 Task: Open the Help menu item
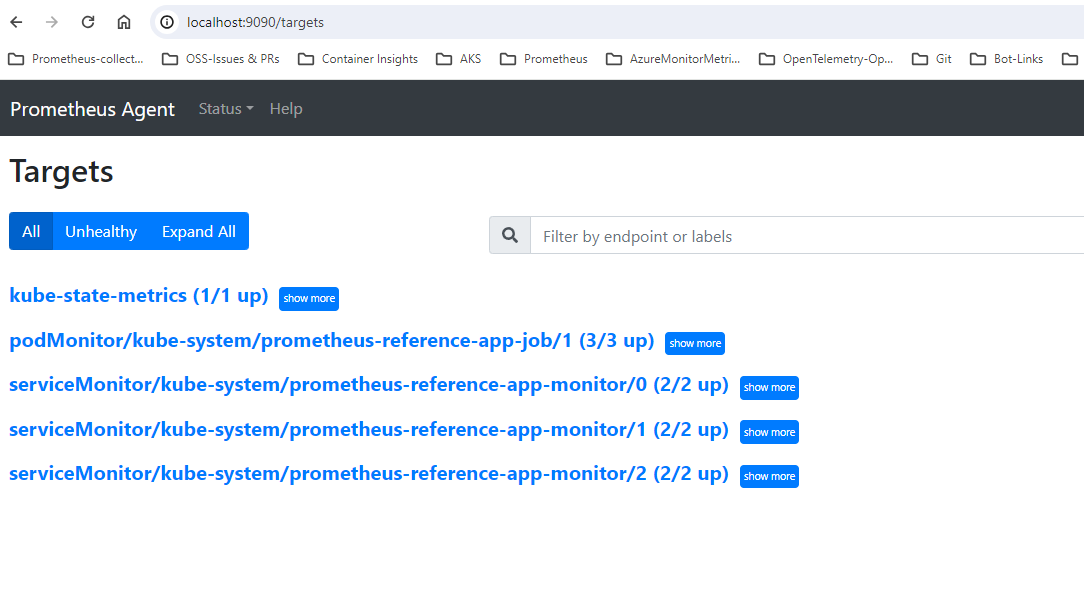286,109
